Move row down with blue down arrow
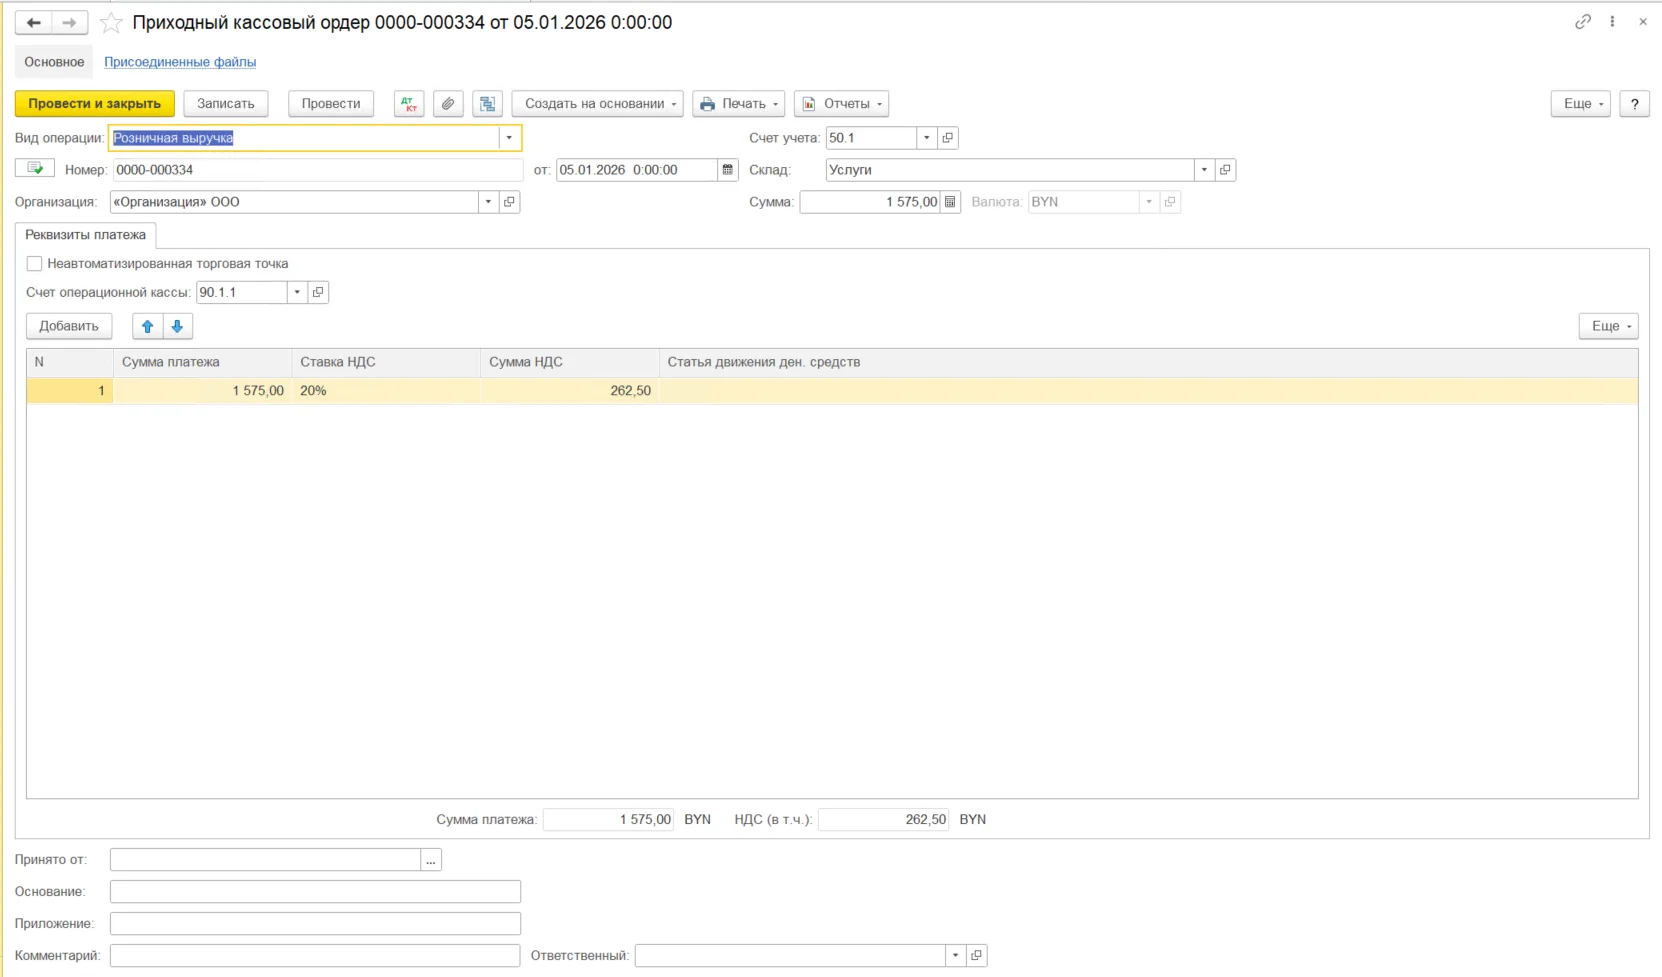The height and width of the screenshot is (977, 1662). pyautogui.click(x=177, y=326)
